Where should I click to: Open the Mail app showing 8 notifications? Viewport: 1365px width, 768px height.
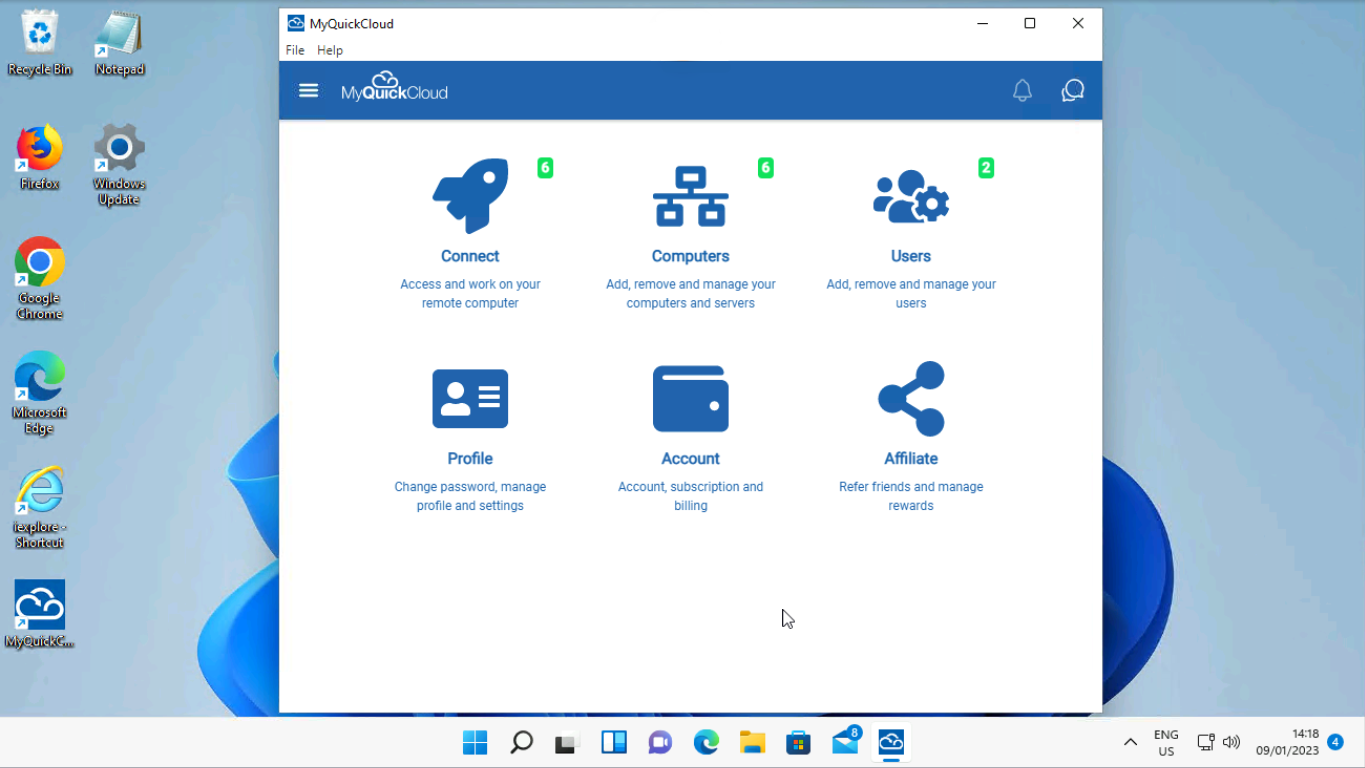point(844,742)
